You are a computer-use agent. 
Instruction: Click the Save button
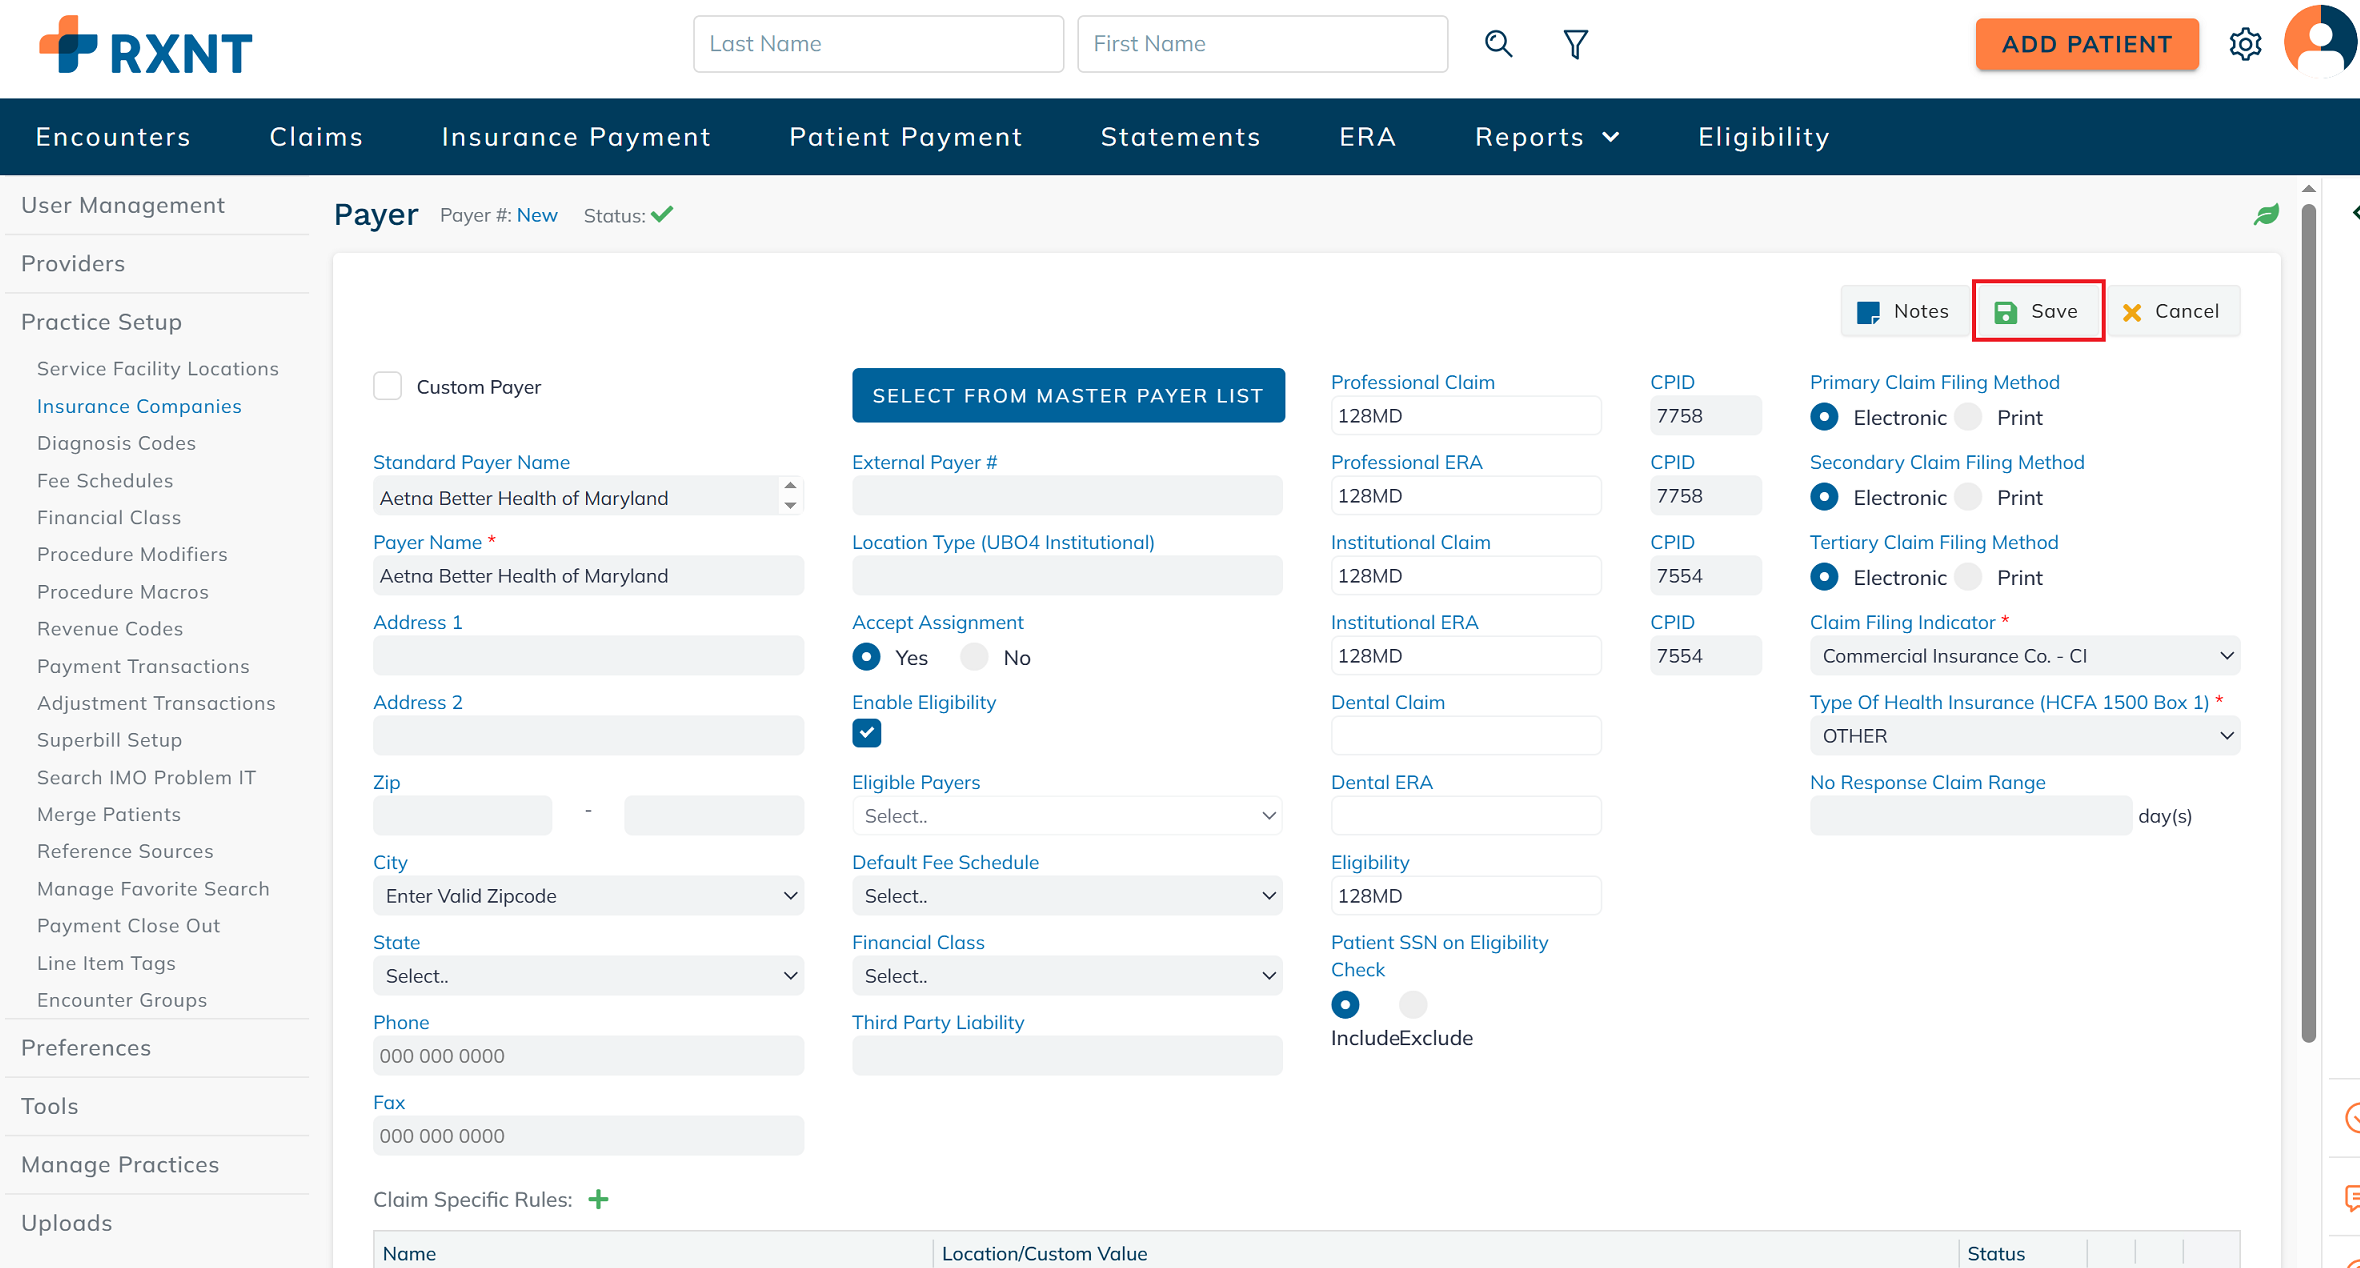pos(2037,311)
